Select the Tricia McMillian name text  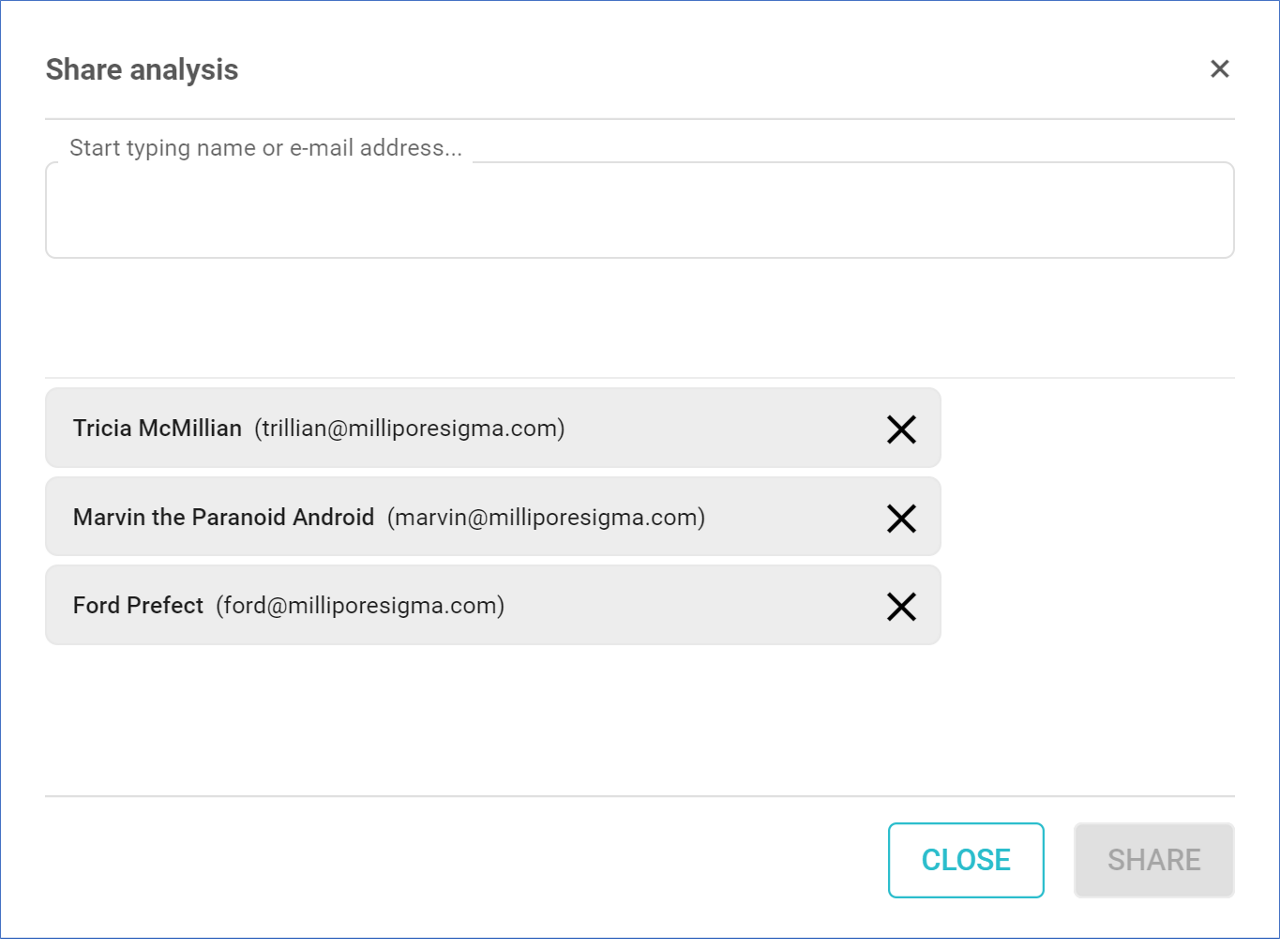coord(157,429)
